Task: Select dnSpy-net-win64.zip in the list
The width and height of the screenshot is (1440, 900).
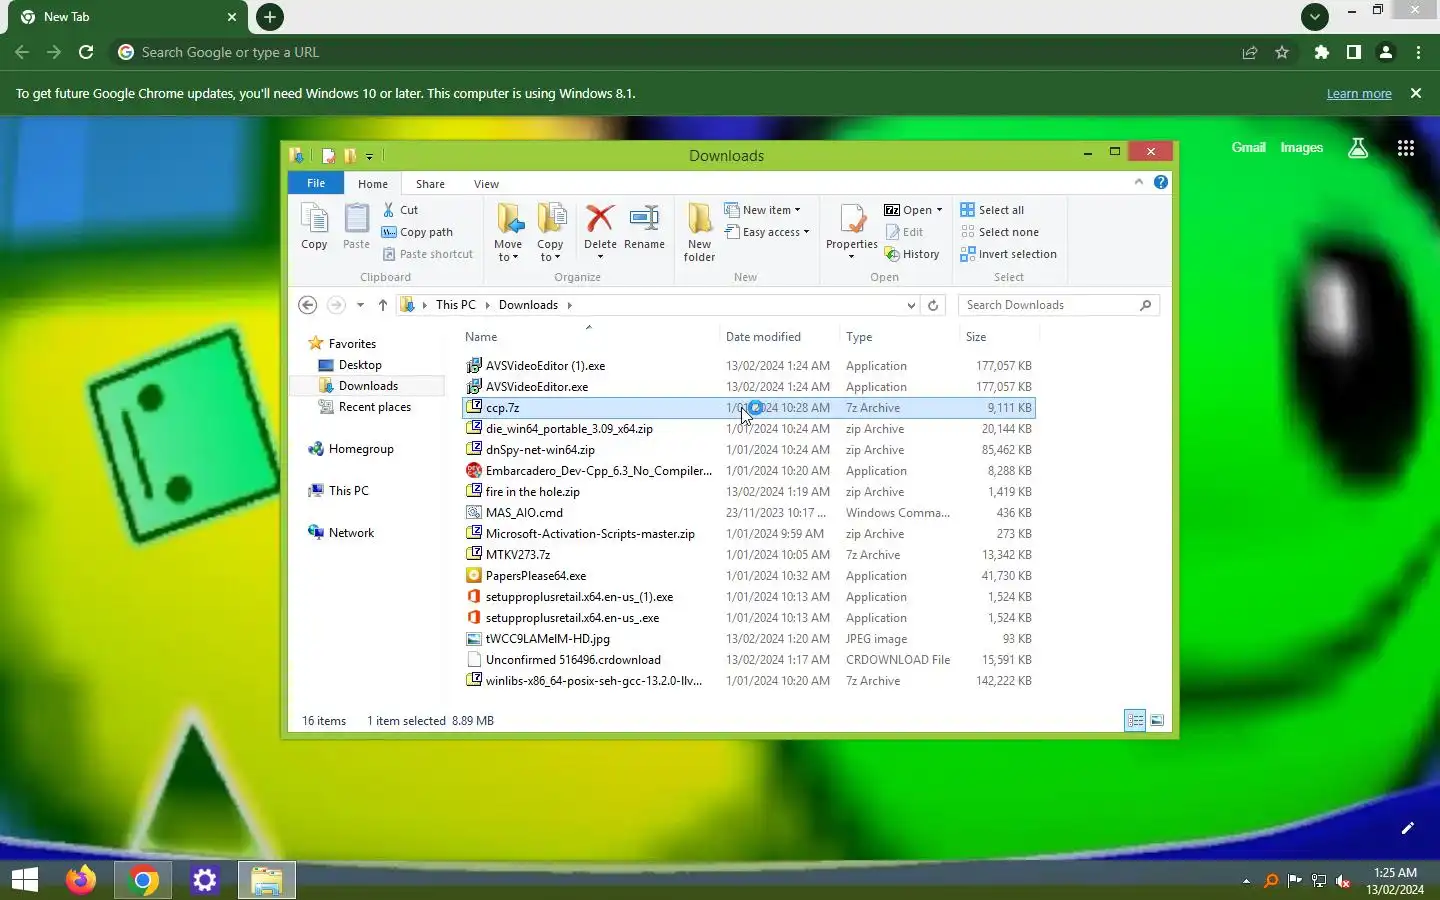Action: [748, 450]
